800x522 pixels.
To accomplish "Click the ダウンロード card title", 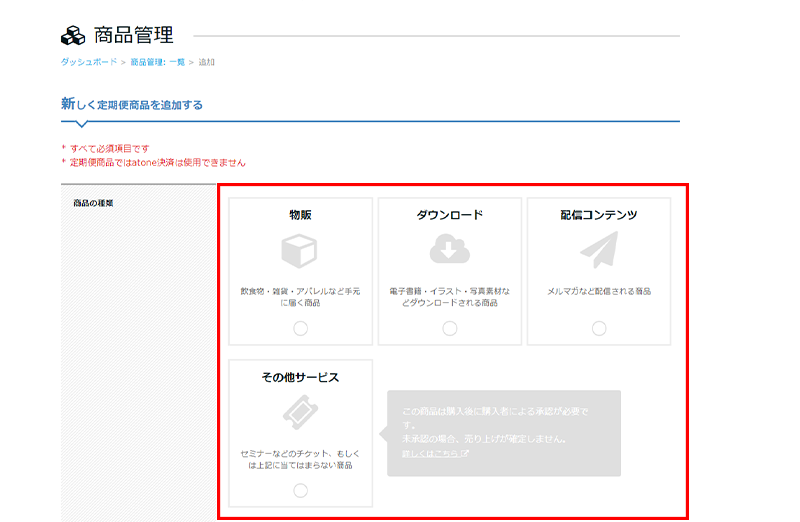I will click(449, 215).
